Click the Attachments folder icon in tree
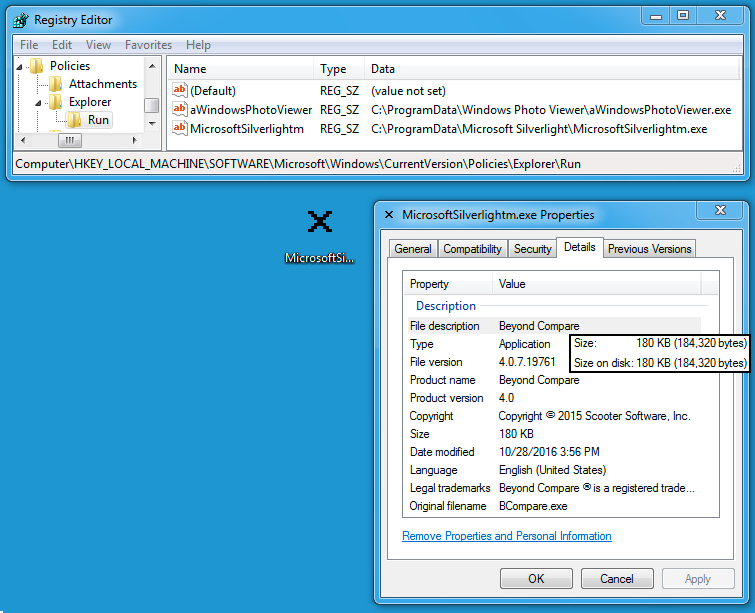755x613 pixels. point(55,84)
